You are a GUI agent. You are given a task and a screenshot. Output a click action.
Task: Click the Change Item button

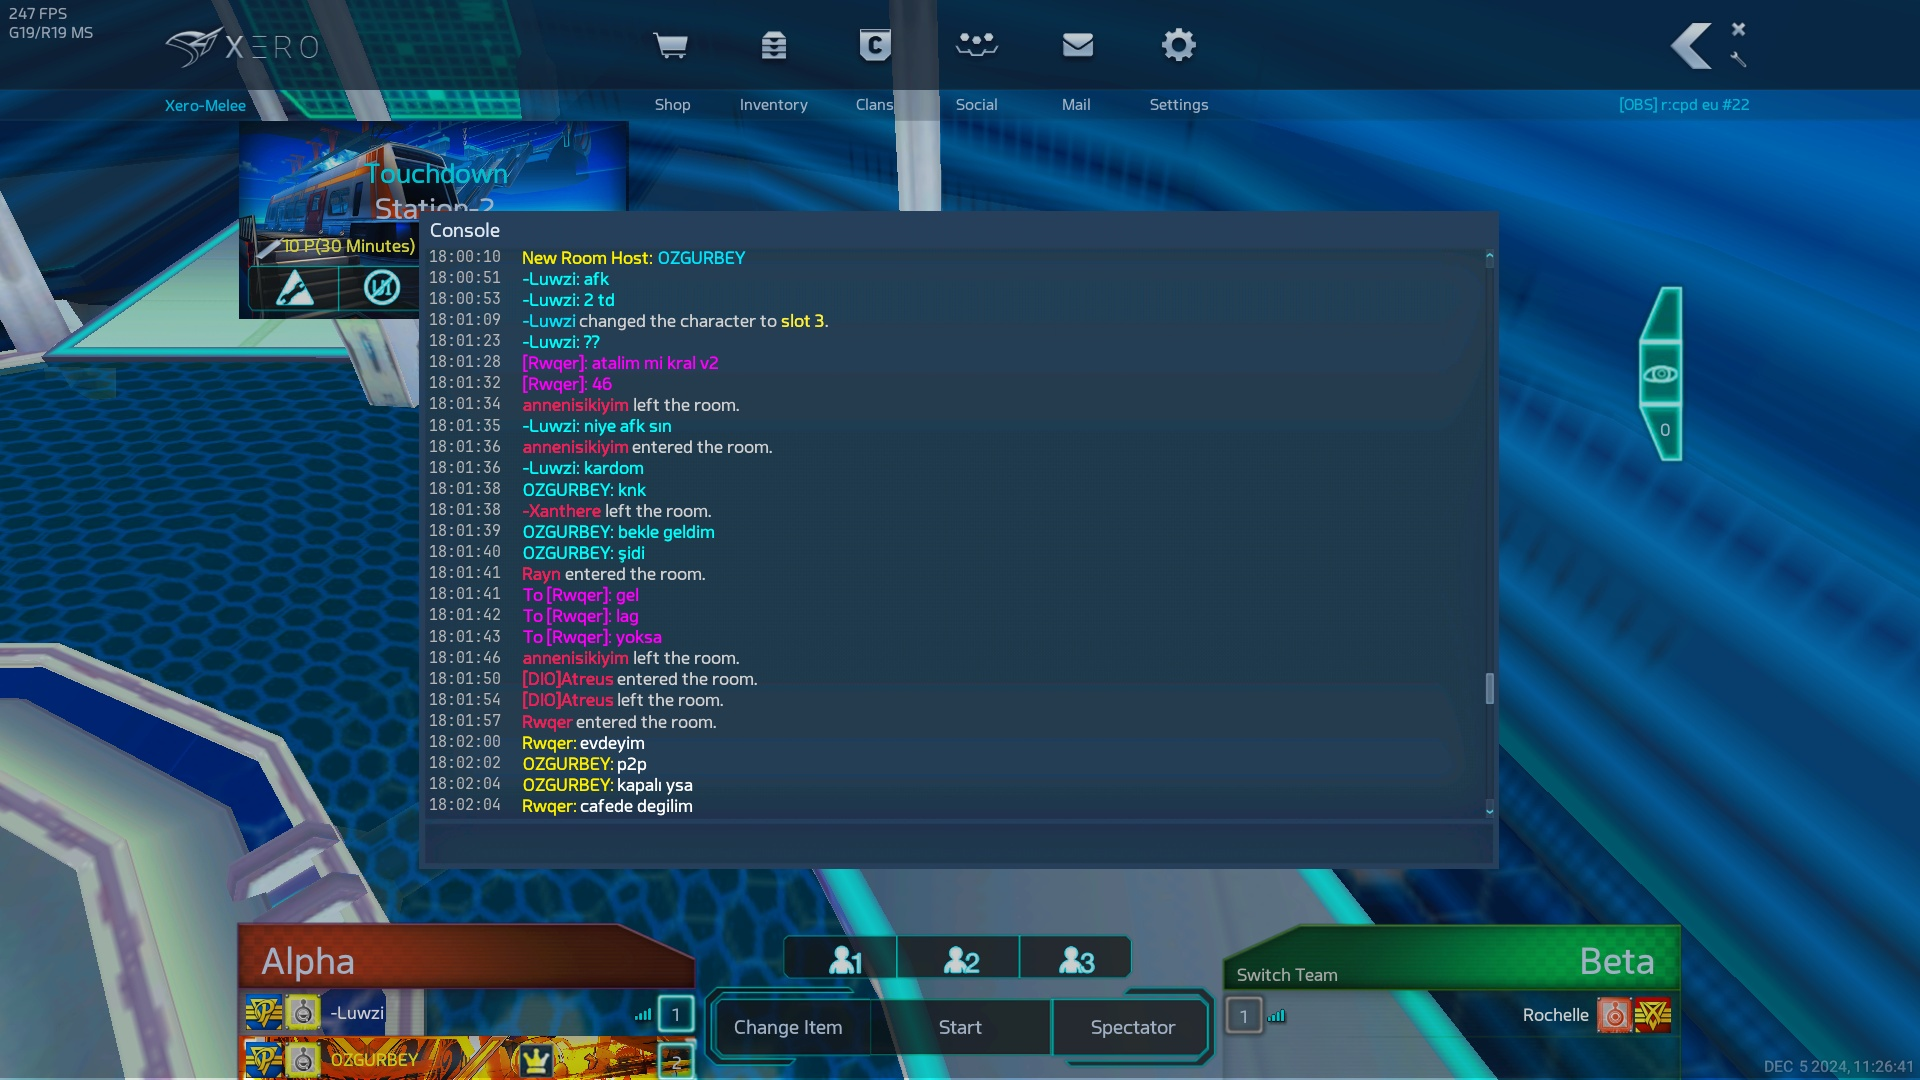point(788,1027)
